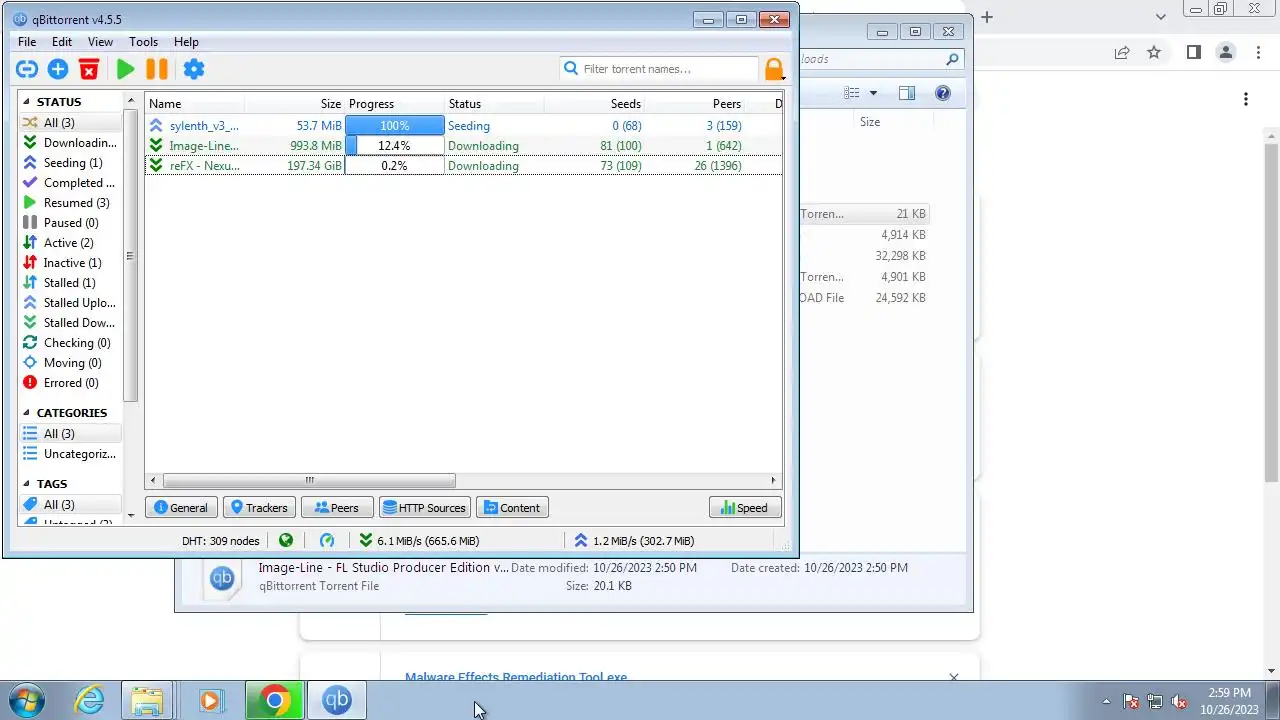Click the download speed status entry
The width and height of the screenshot is (1280, 720).
418,541
